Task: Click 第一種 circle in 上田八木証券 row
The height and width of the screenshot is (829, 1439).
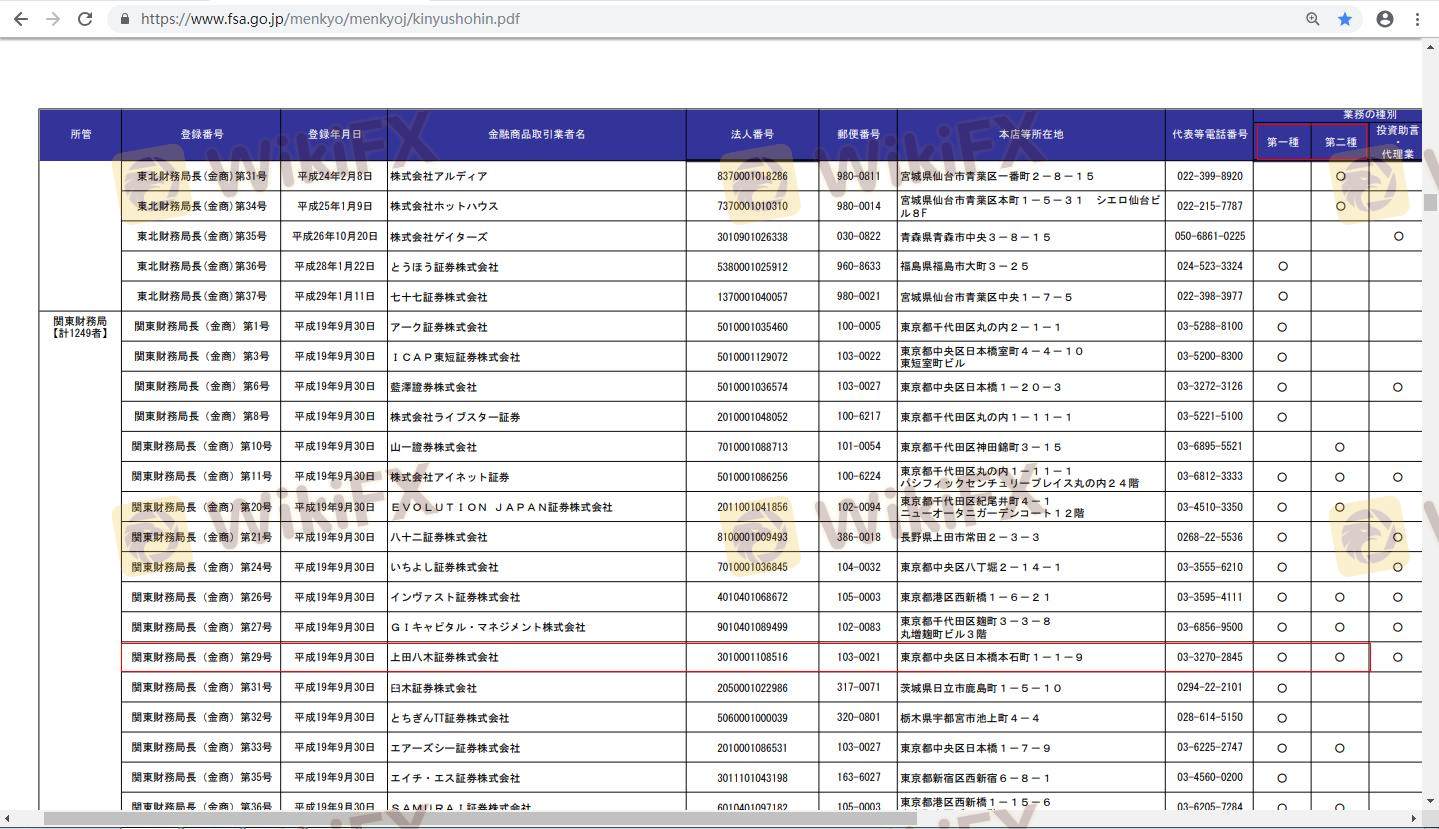Action: pyautogui.click(x=1283, y=657)
